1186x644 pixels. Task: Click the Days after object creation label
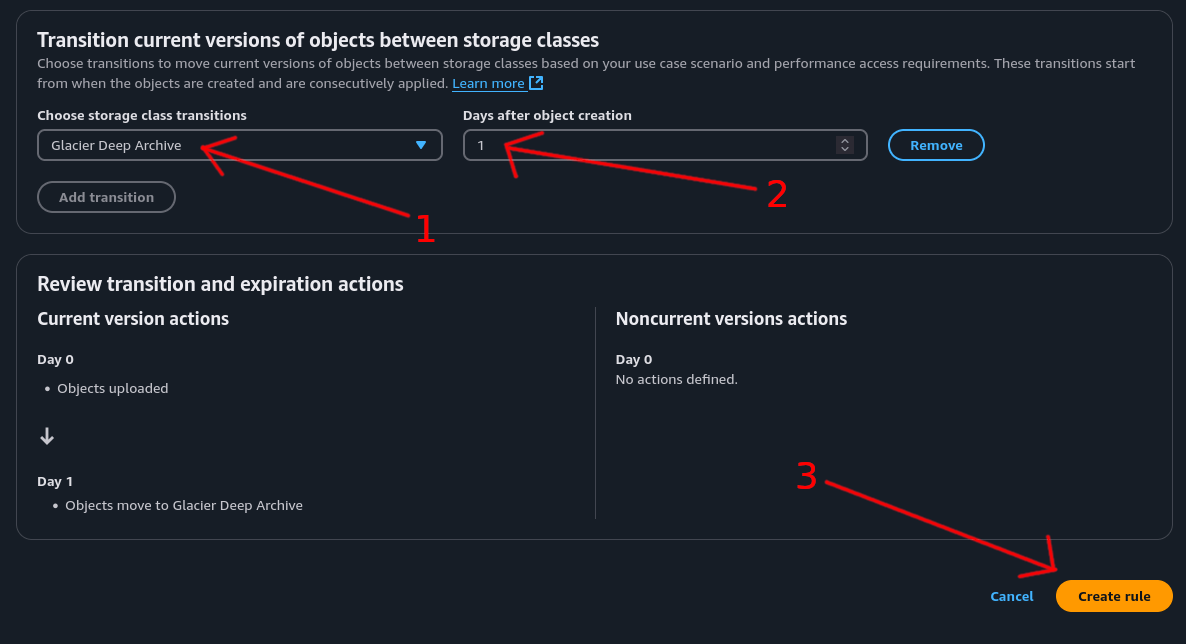(547, 115)
